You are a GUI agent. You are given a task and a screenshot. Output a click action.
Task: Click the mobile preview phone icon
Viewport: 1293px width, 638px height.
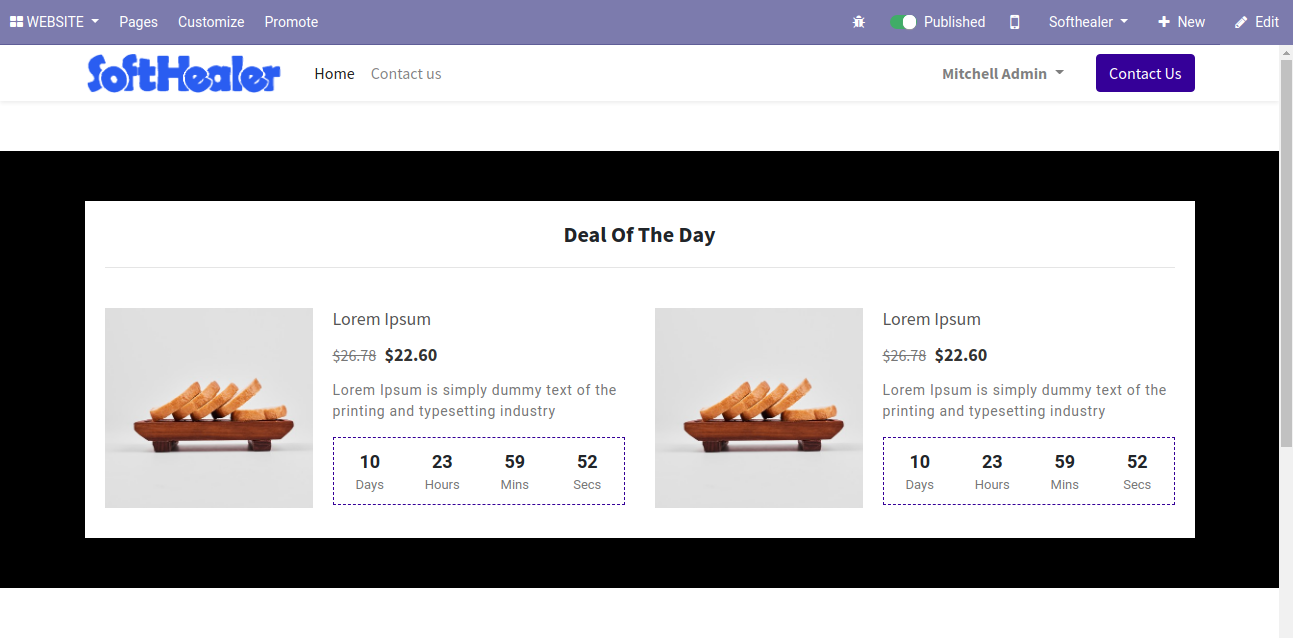1015,22
